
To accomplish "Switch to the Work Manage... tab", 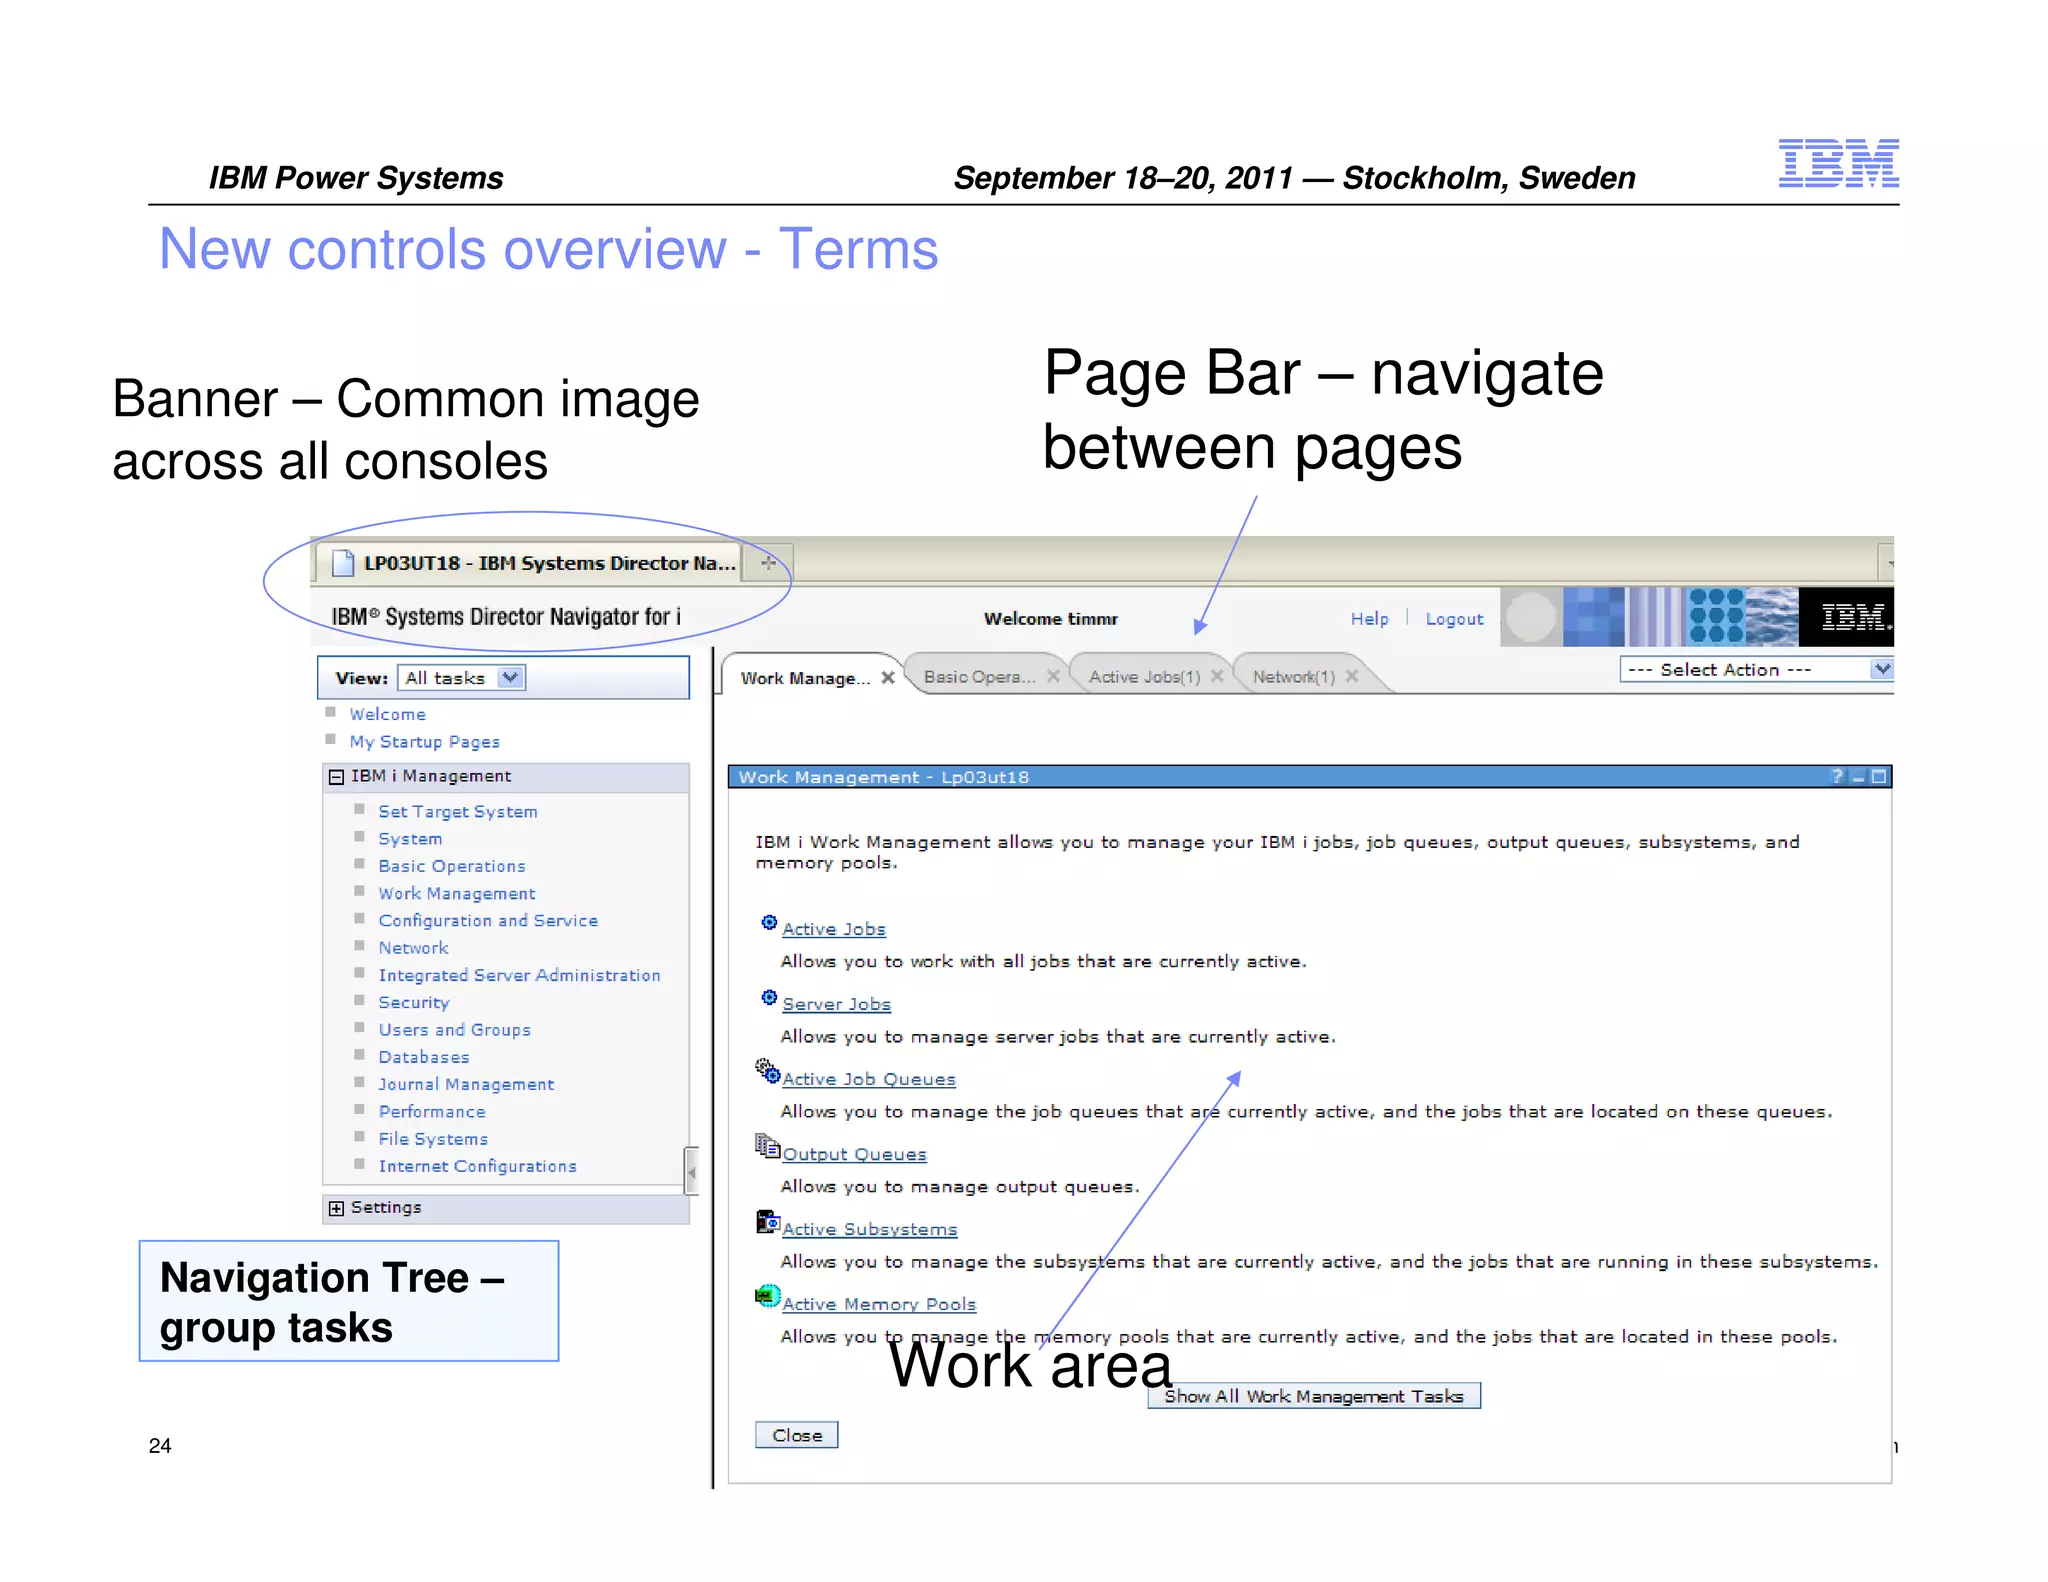I will [x=805, y=678].
